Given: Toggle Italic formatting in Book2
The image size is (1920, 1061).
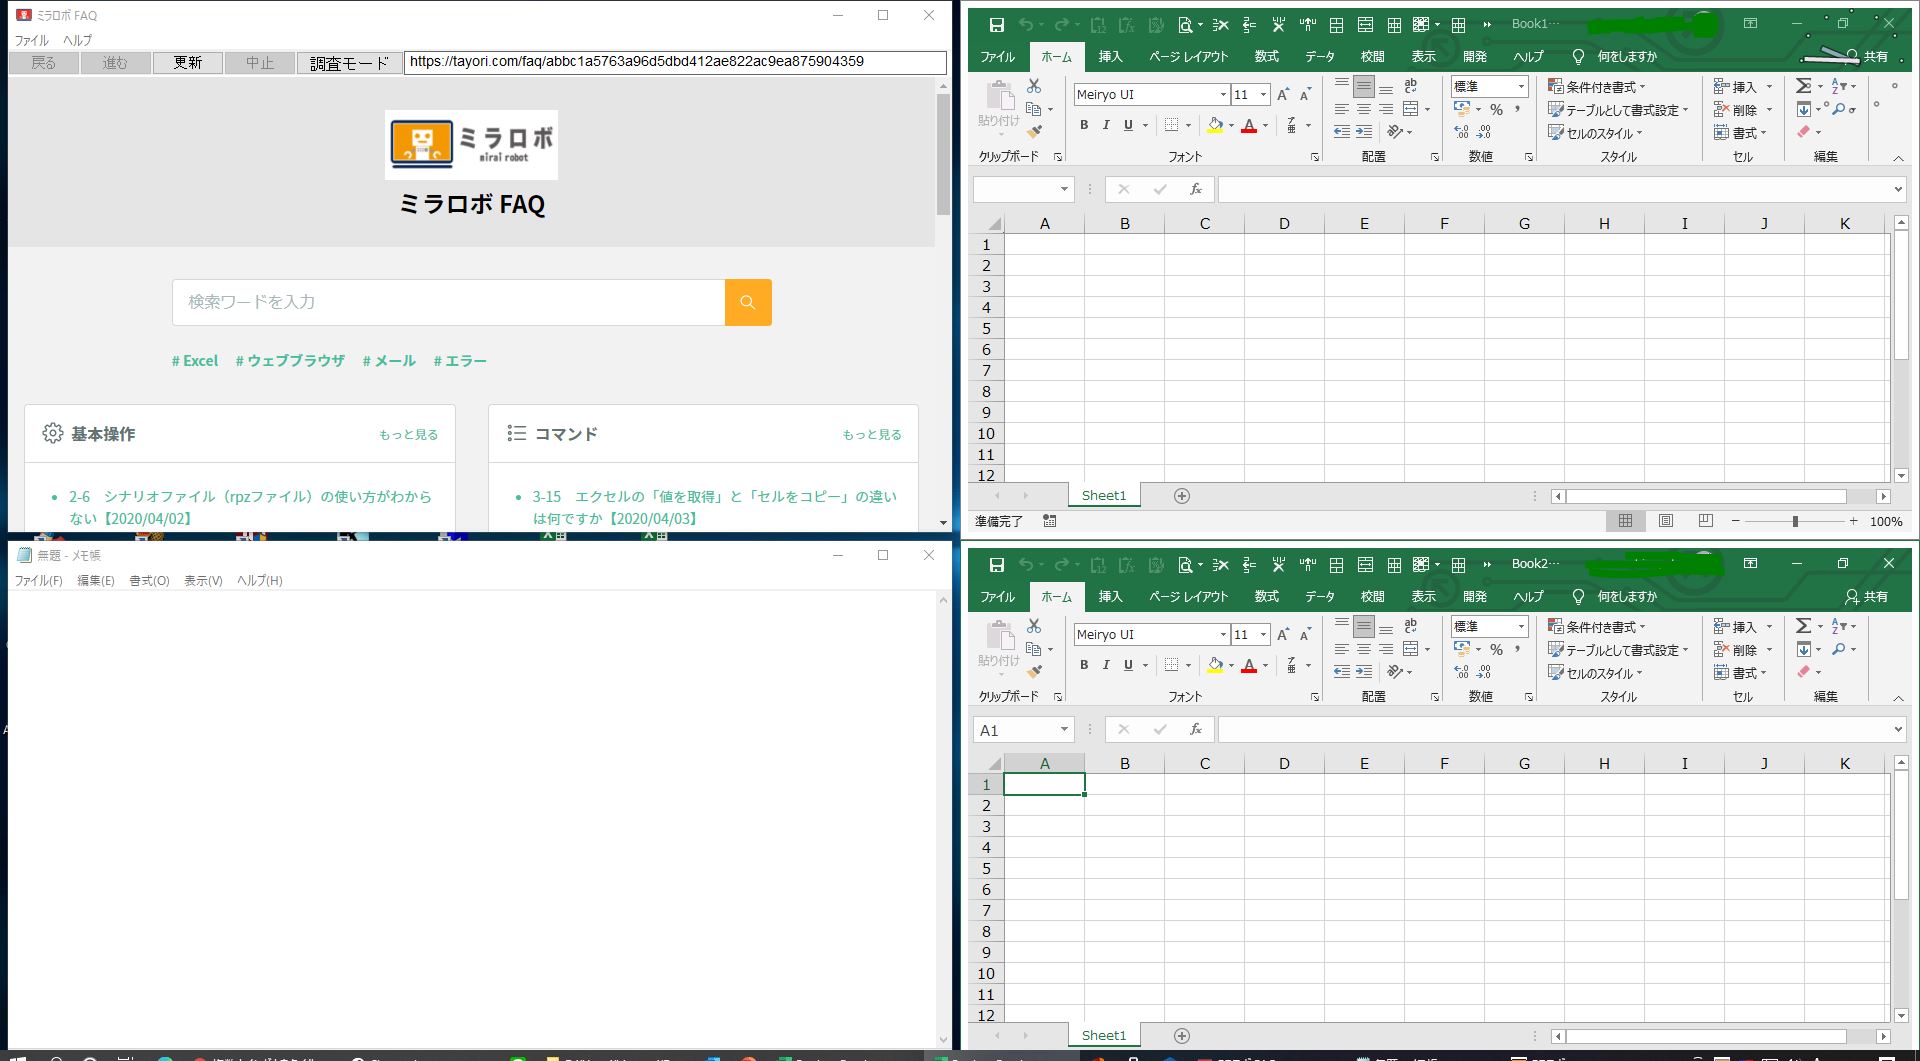Looking at the screenshot, I should click(x=1106, y=665).
